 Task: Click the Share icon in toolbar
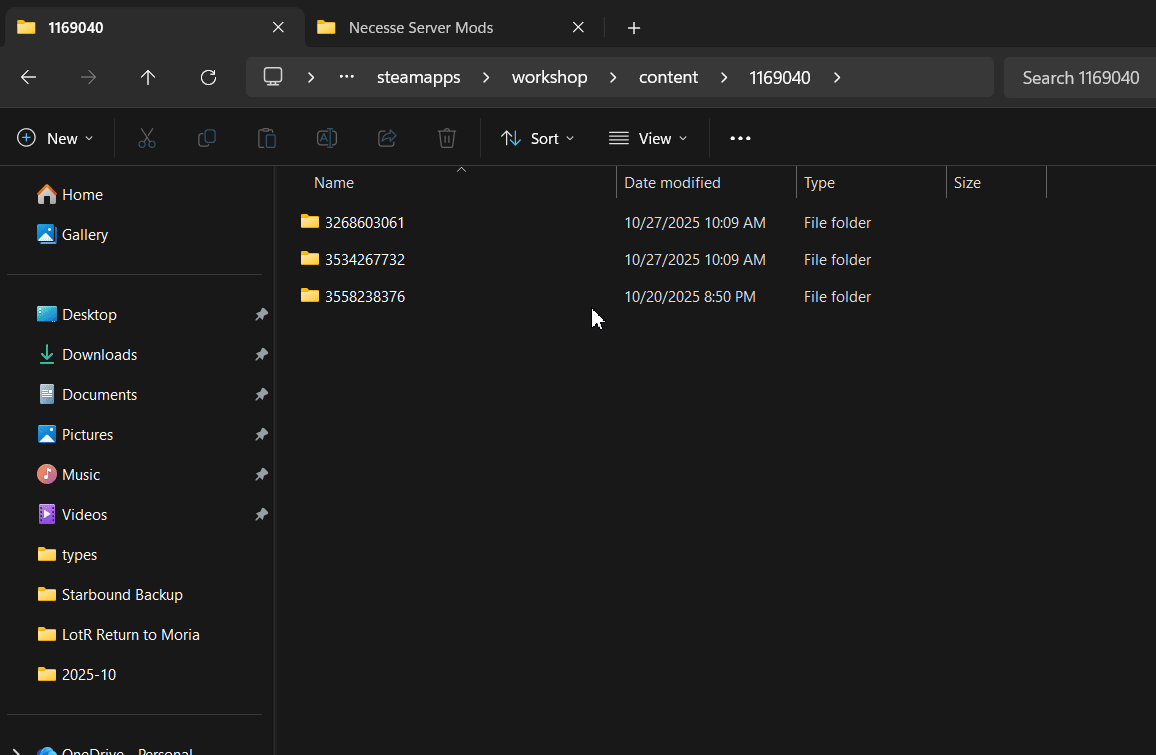387,138
